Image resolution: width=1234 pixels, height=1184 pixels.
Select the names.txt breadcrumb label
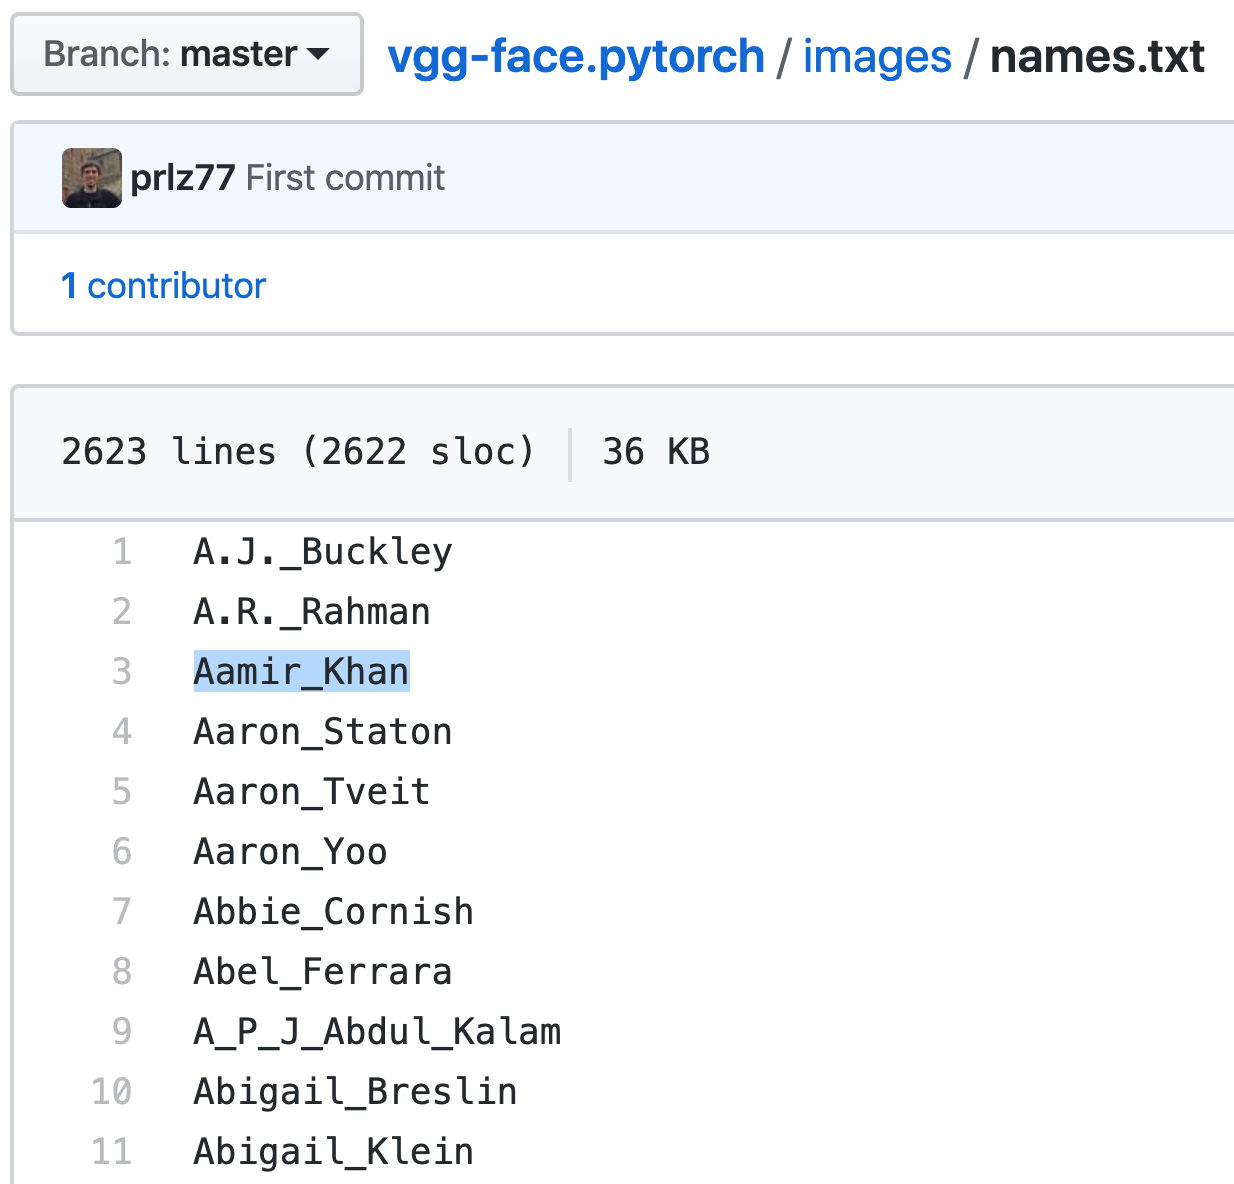pos(1096,56)
